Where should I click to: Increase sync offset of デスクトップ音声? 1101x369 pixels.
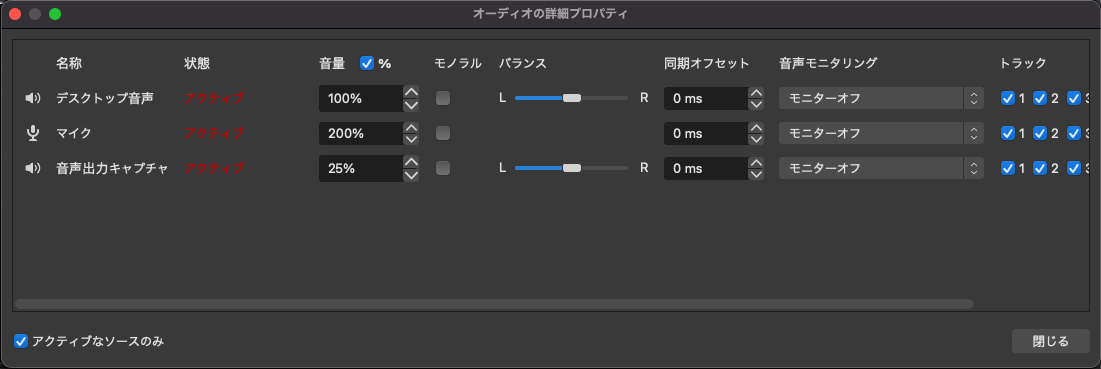(756, 93)
